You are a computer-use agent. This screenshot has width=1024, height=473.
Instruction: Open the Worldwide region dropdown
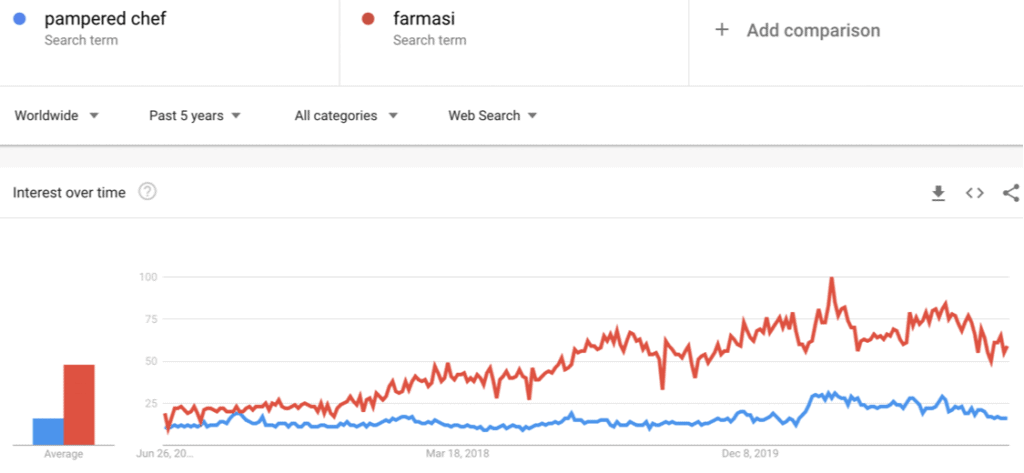pos(57,116)
